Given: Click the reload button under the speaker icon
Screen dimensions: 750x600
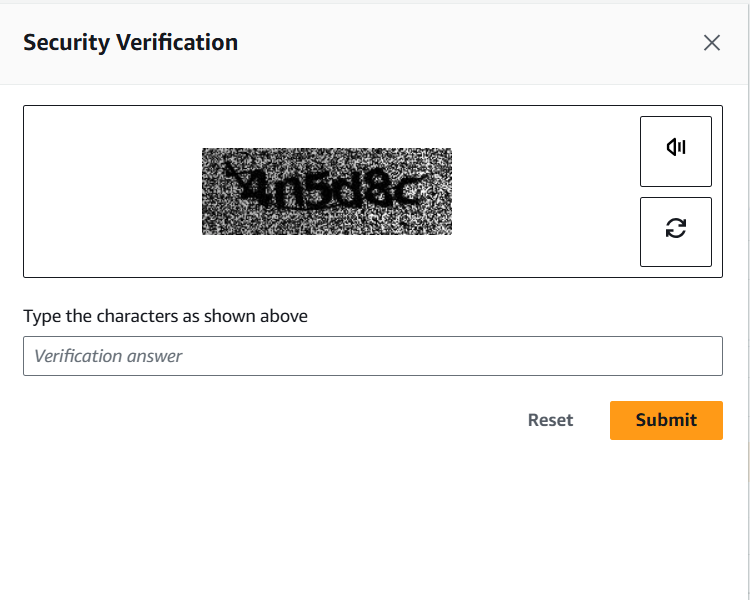Looking at the screenshot, I should click(x=676, y=231).
